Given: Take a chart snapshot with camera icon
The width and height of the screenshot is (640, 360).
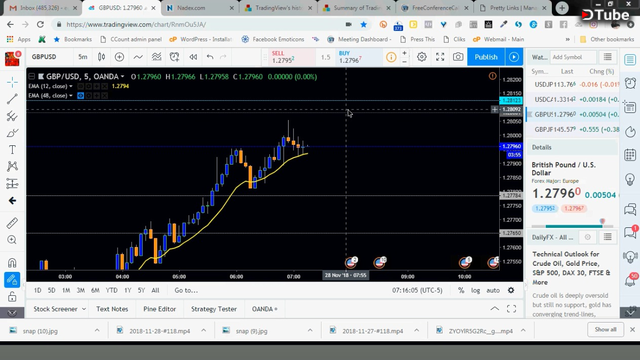Looking at the screenshot, I should tap(458, 57).
